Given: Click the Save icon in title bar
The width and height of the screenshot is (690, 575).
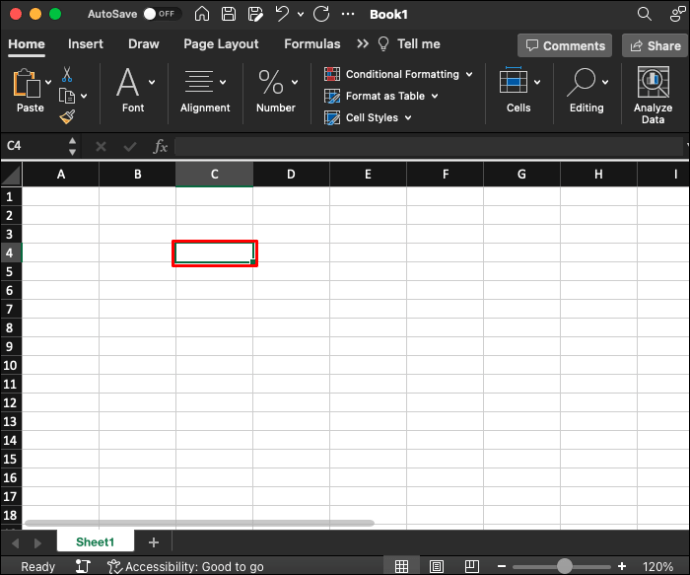Looking at the screenshot, I should coord(228,14).
